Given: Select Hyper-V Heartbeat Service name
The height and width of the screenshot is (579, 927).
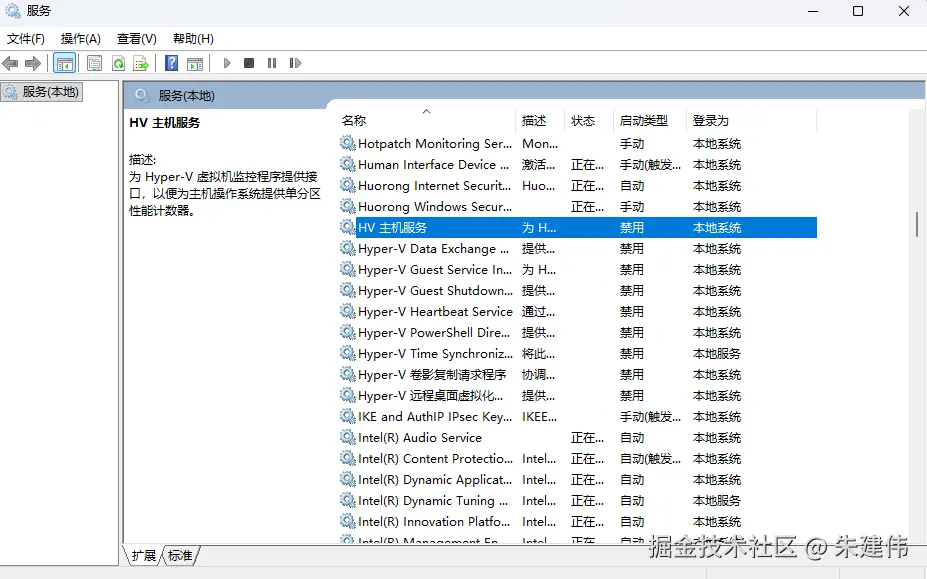Looking at the screenshot, I should pyautogui.click(x=435, y=312).
